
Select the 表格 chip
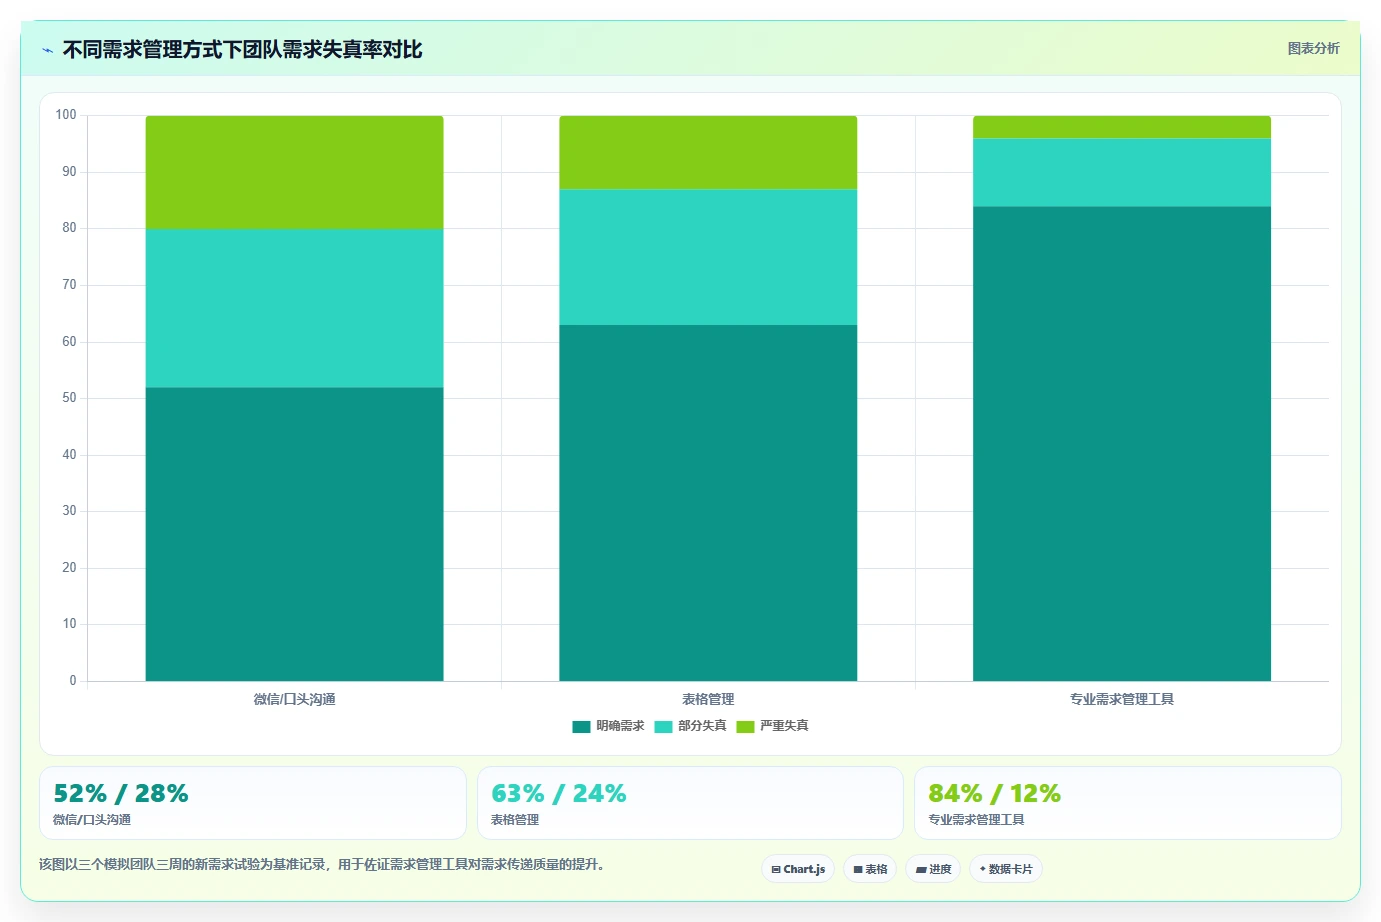[x=870, y=869]
